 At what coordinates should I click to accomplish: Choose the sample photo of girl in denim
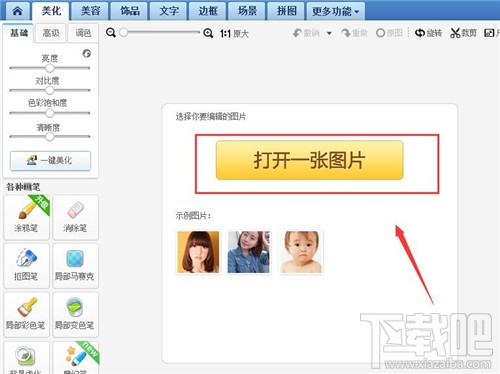click(x=249, y=252)
